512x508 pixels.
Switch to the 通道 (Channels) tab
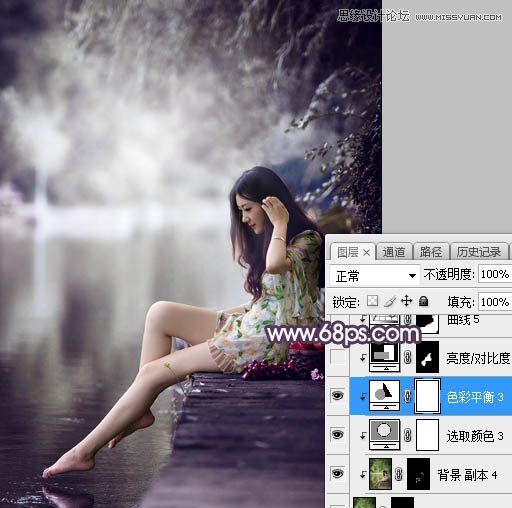[x=393, y=252]
